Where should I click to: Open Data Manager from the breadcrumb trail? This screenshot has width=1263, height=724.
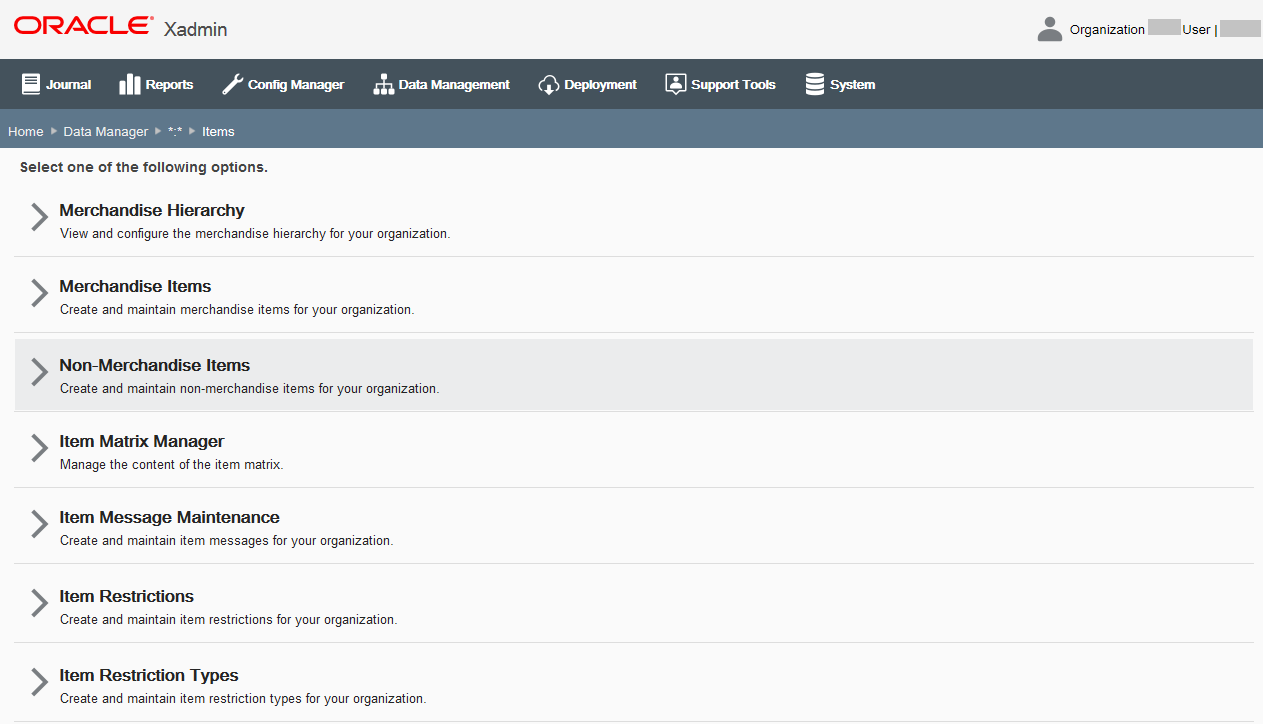pyautogui.click(x=105, y=131)
